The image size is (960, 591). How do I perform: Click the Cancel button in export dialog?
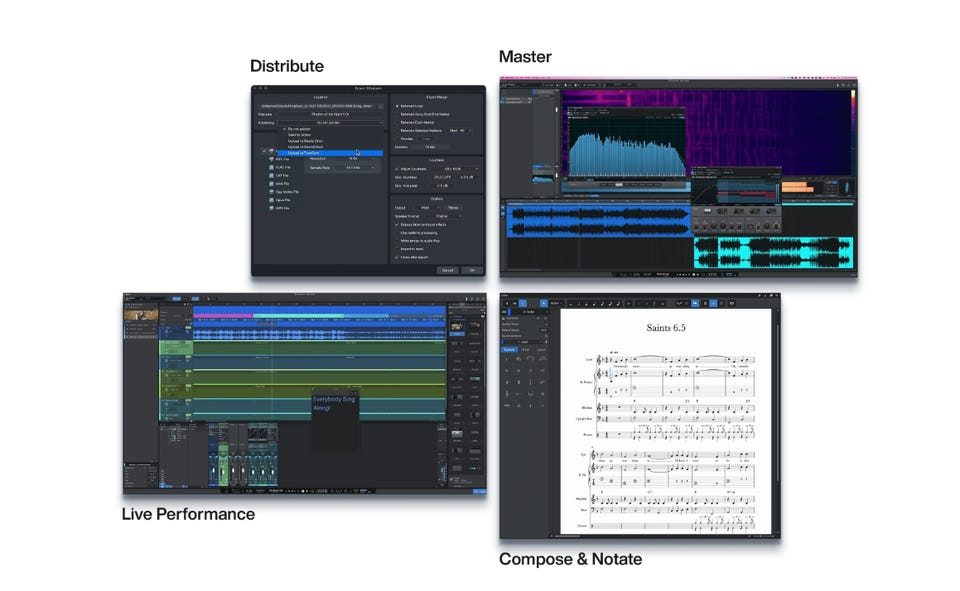pos(447,270)
